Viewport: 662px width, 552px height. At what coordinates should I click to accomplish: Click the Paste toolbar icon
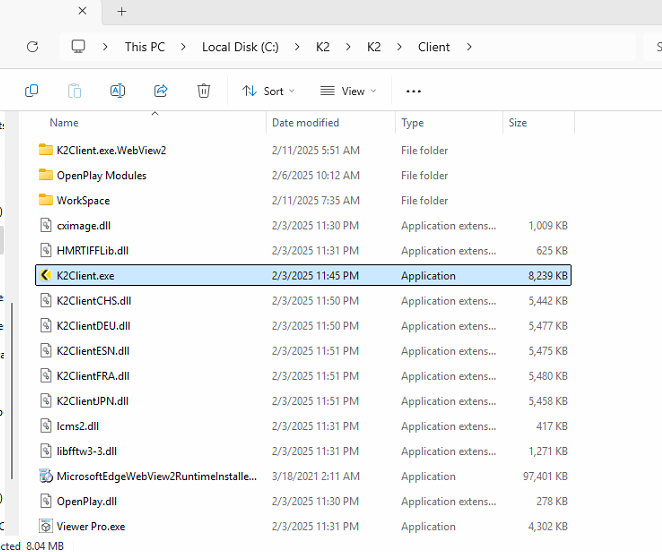75,91
